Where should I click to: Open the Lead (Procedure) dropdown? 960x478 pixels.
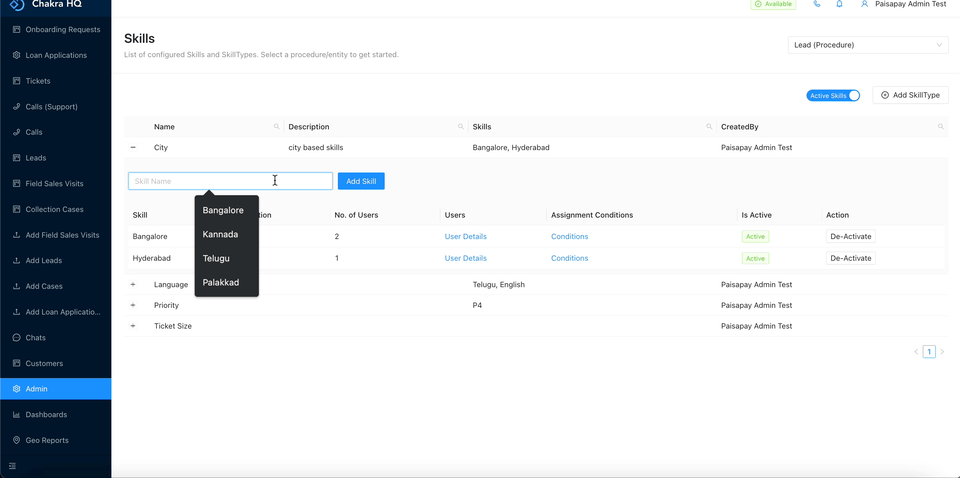[x=867, y=45]
